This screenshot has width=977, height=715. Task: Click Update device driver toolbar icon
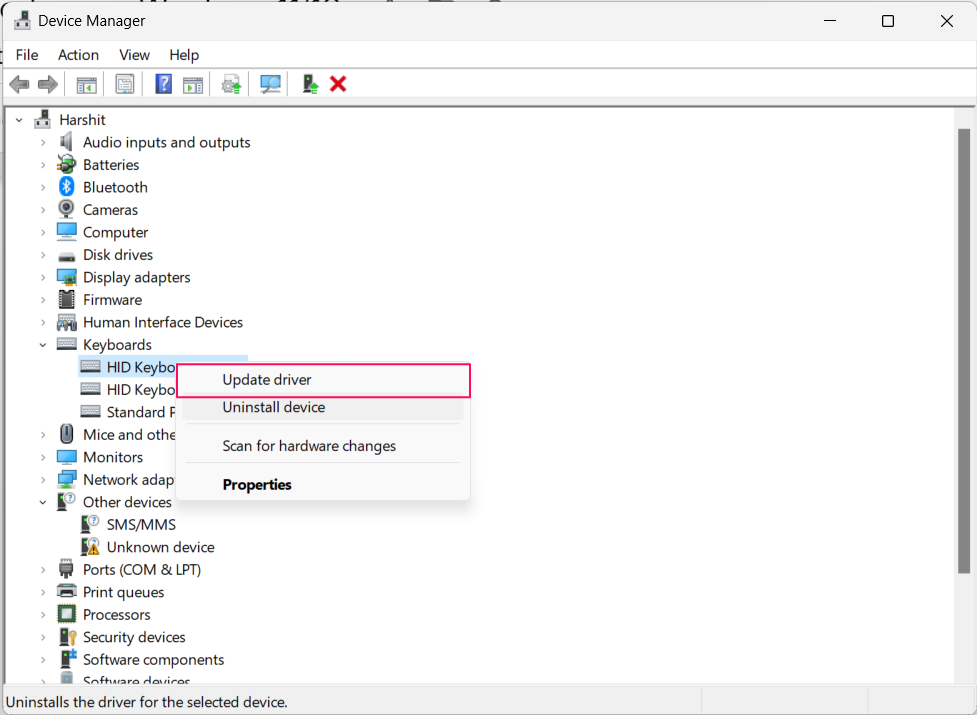(232, 84)
